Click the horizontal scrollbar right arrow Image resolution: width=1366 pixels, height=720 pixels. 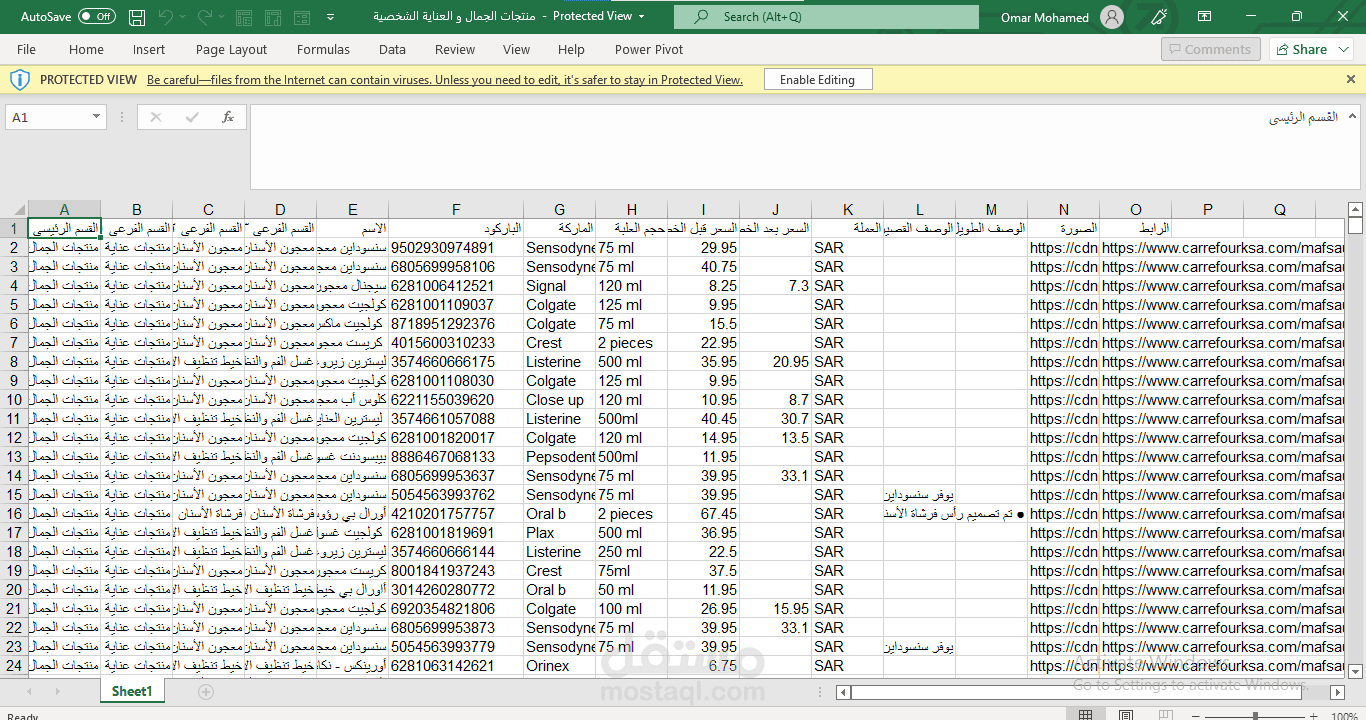tap(1338, 691)
